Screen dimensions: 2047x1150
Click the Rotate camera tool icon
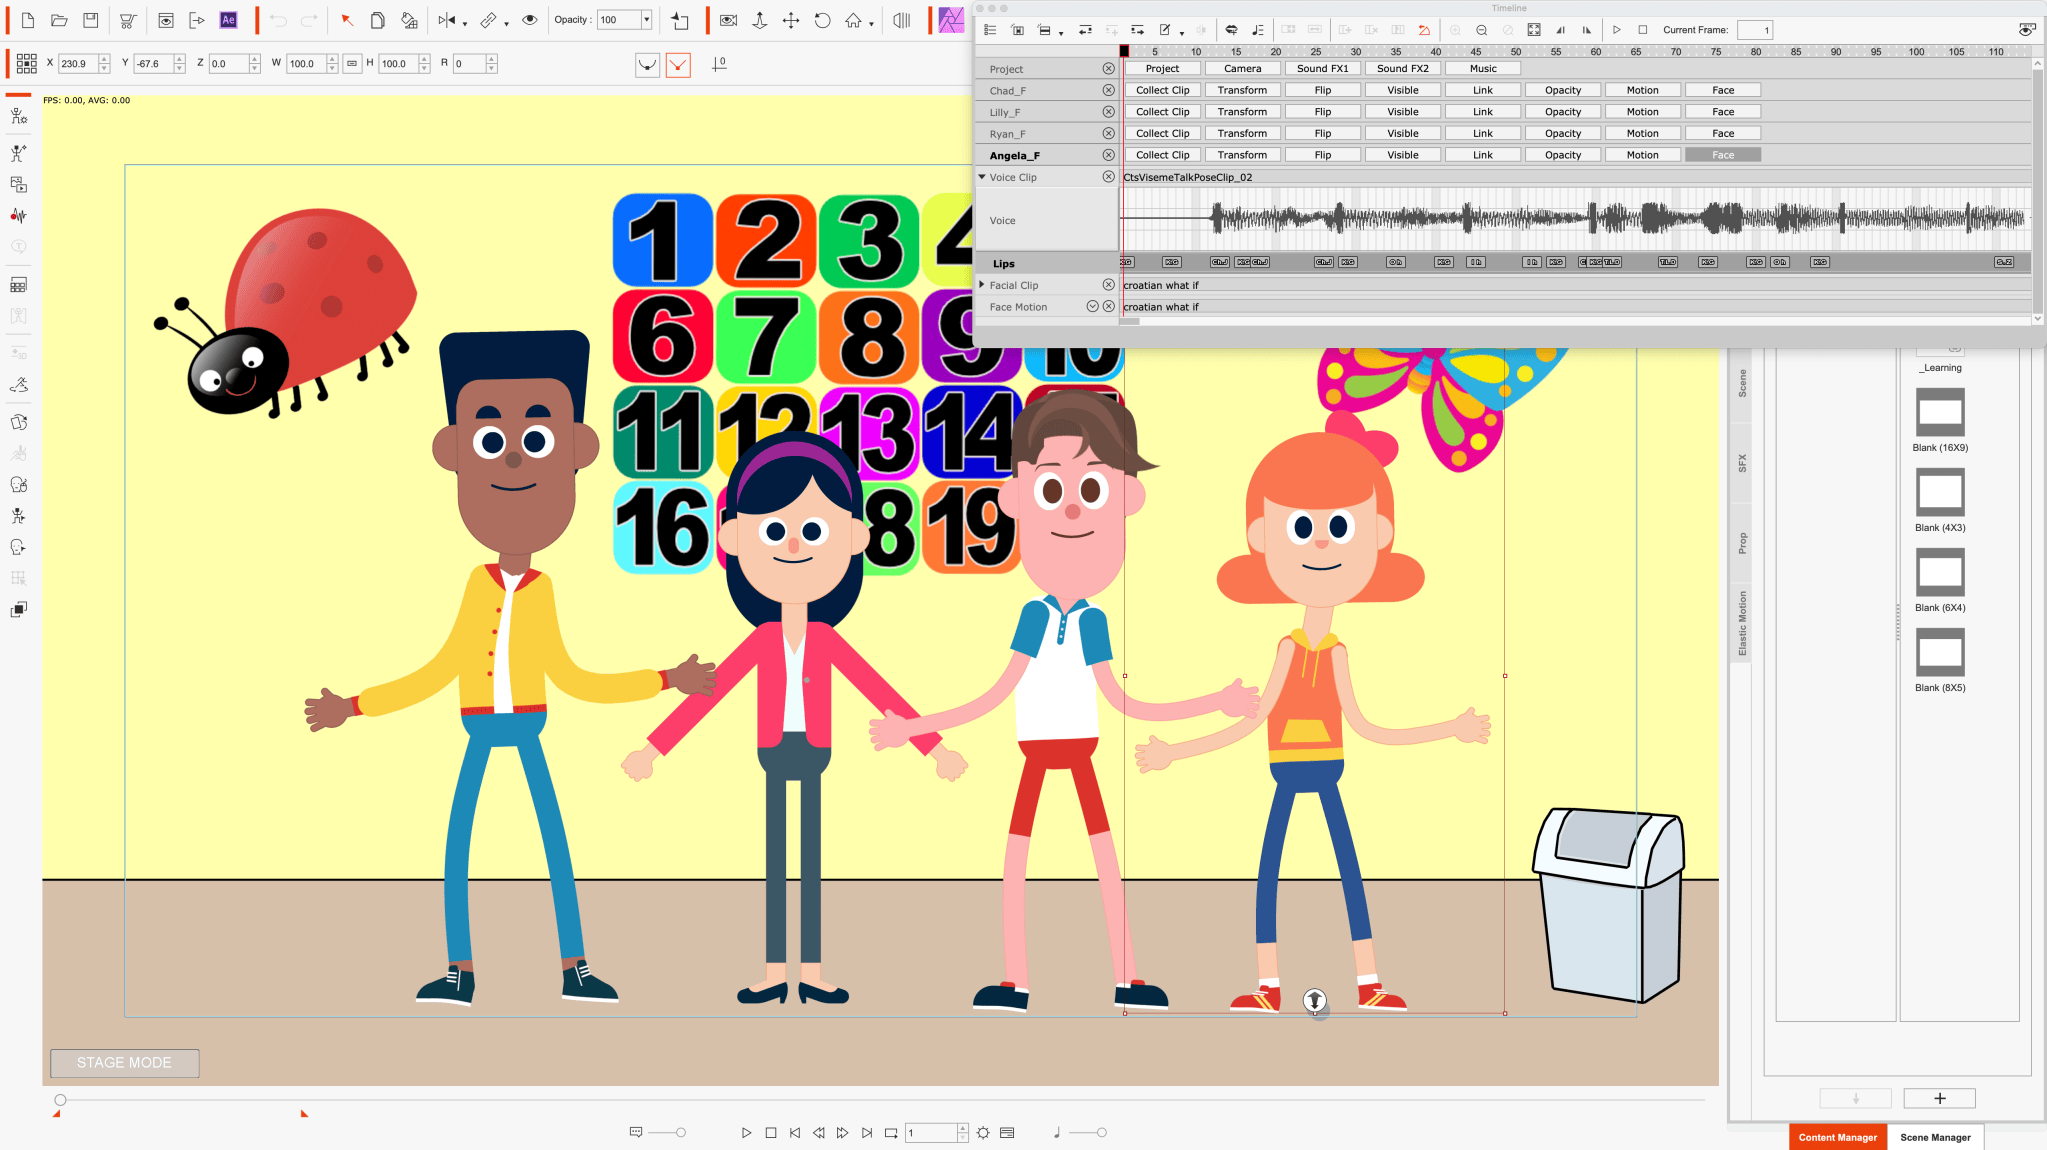click(822, 20)
